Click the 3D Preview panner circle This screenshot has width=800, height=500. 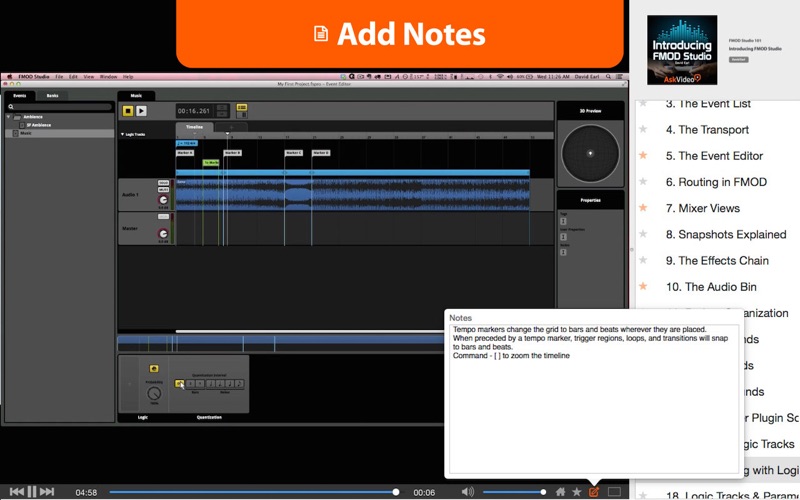coord(590,153)
